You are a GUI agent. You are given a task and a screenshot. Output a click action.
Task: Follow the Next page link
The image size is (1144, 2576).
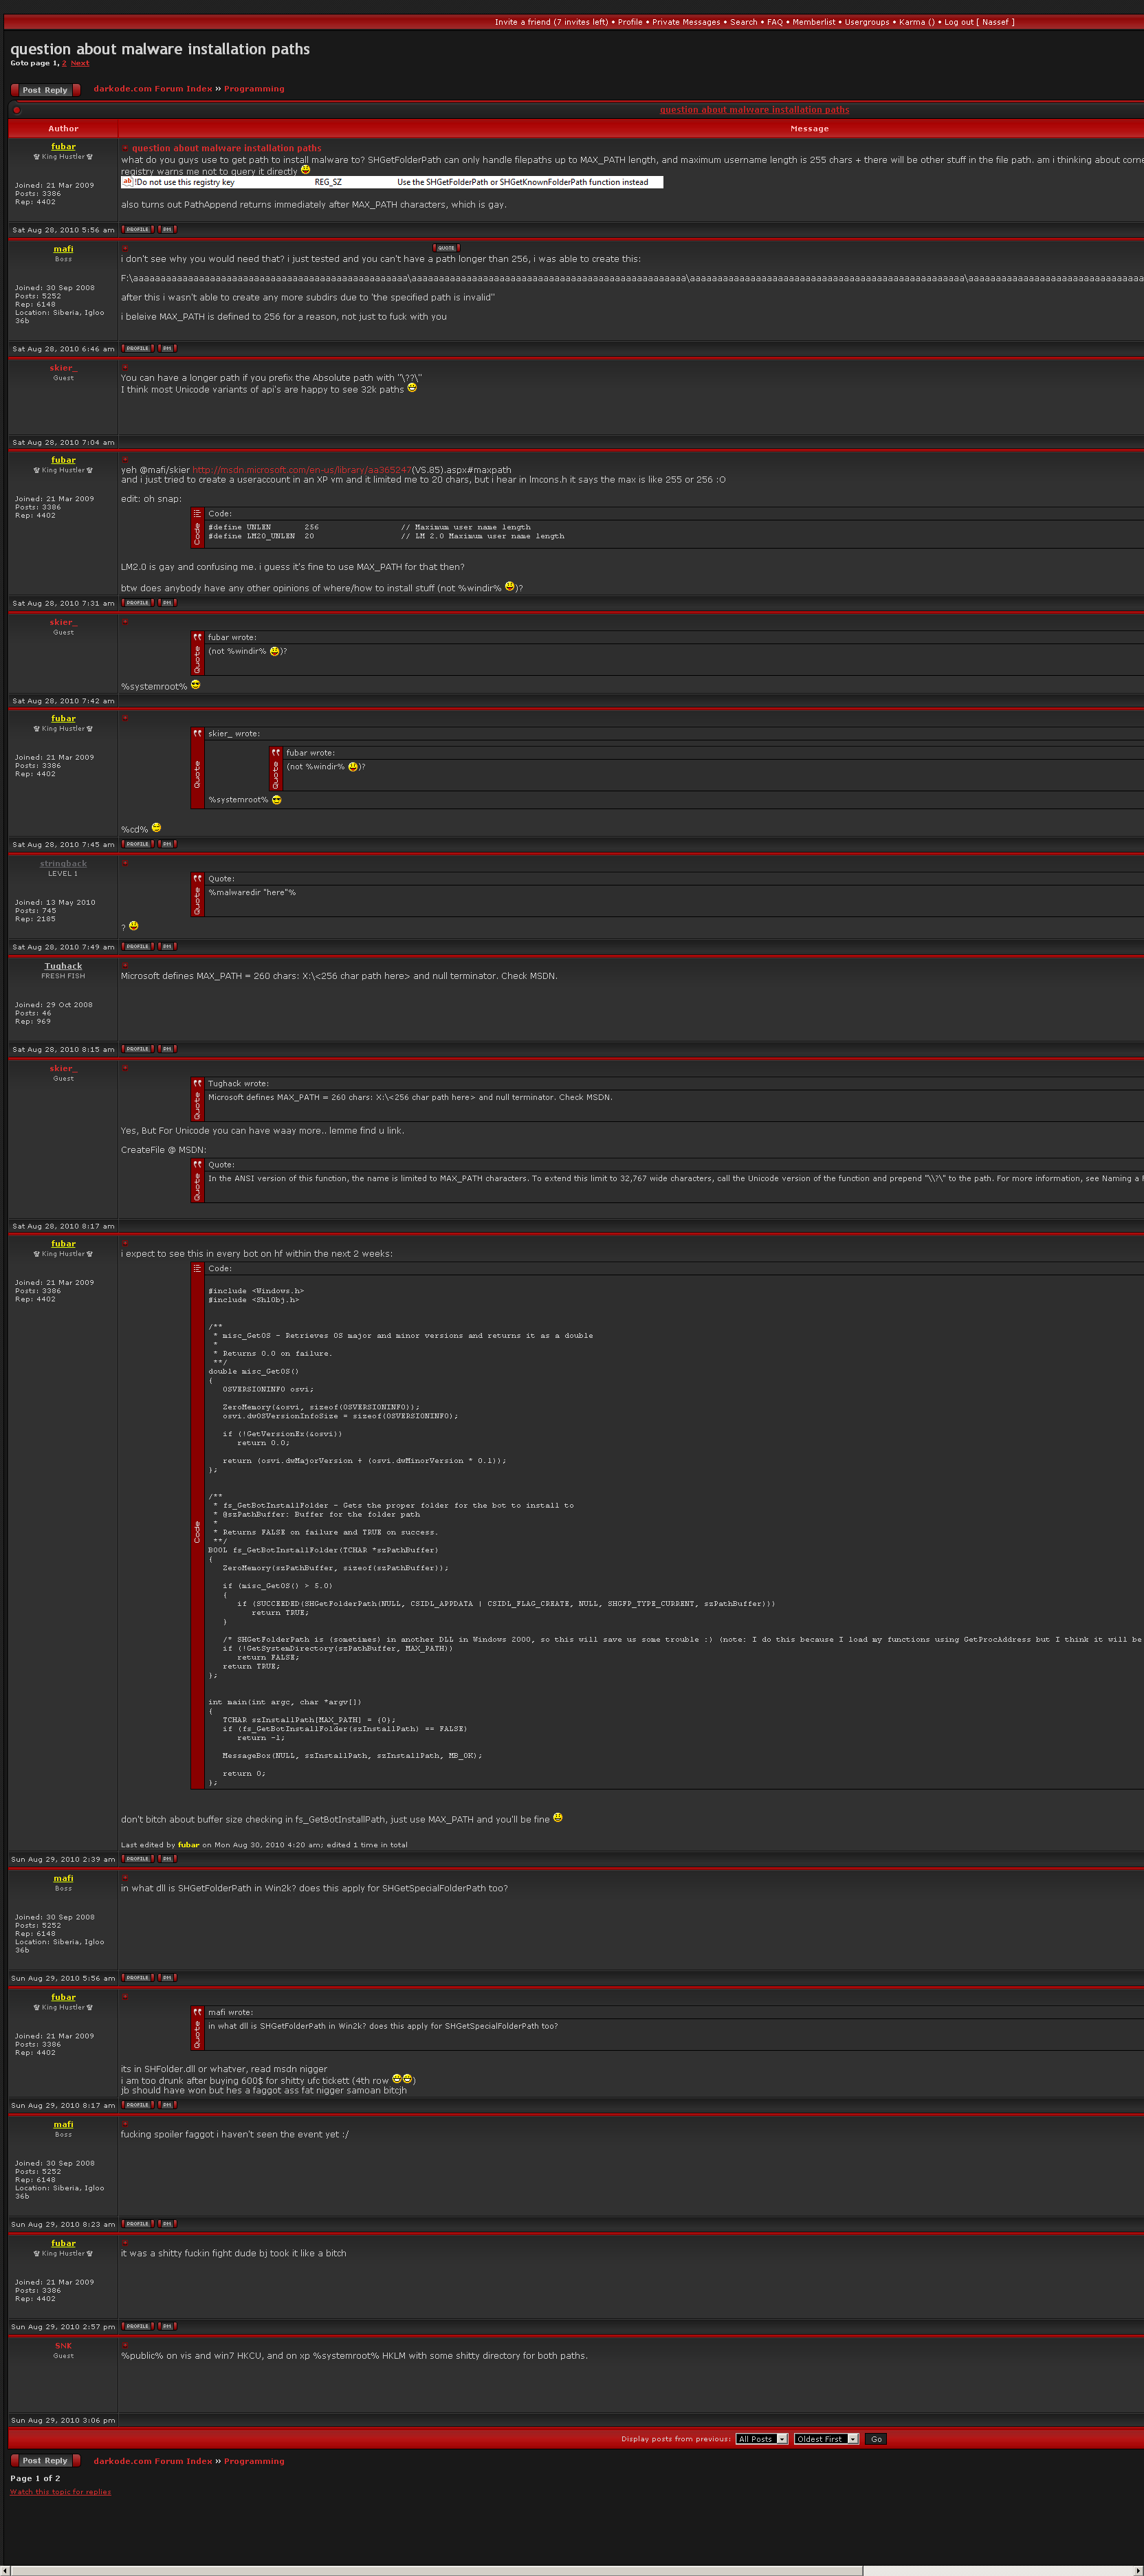80,63
